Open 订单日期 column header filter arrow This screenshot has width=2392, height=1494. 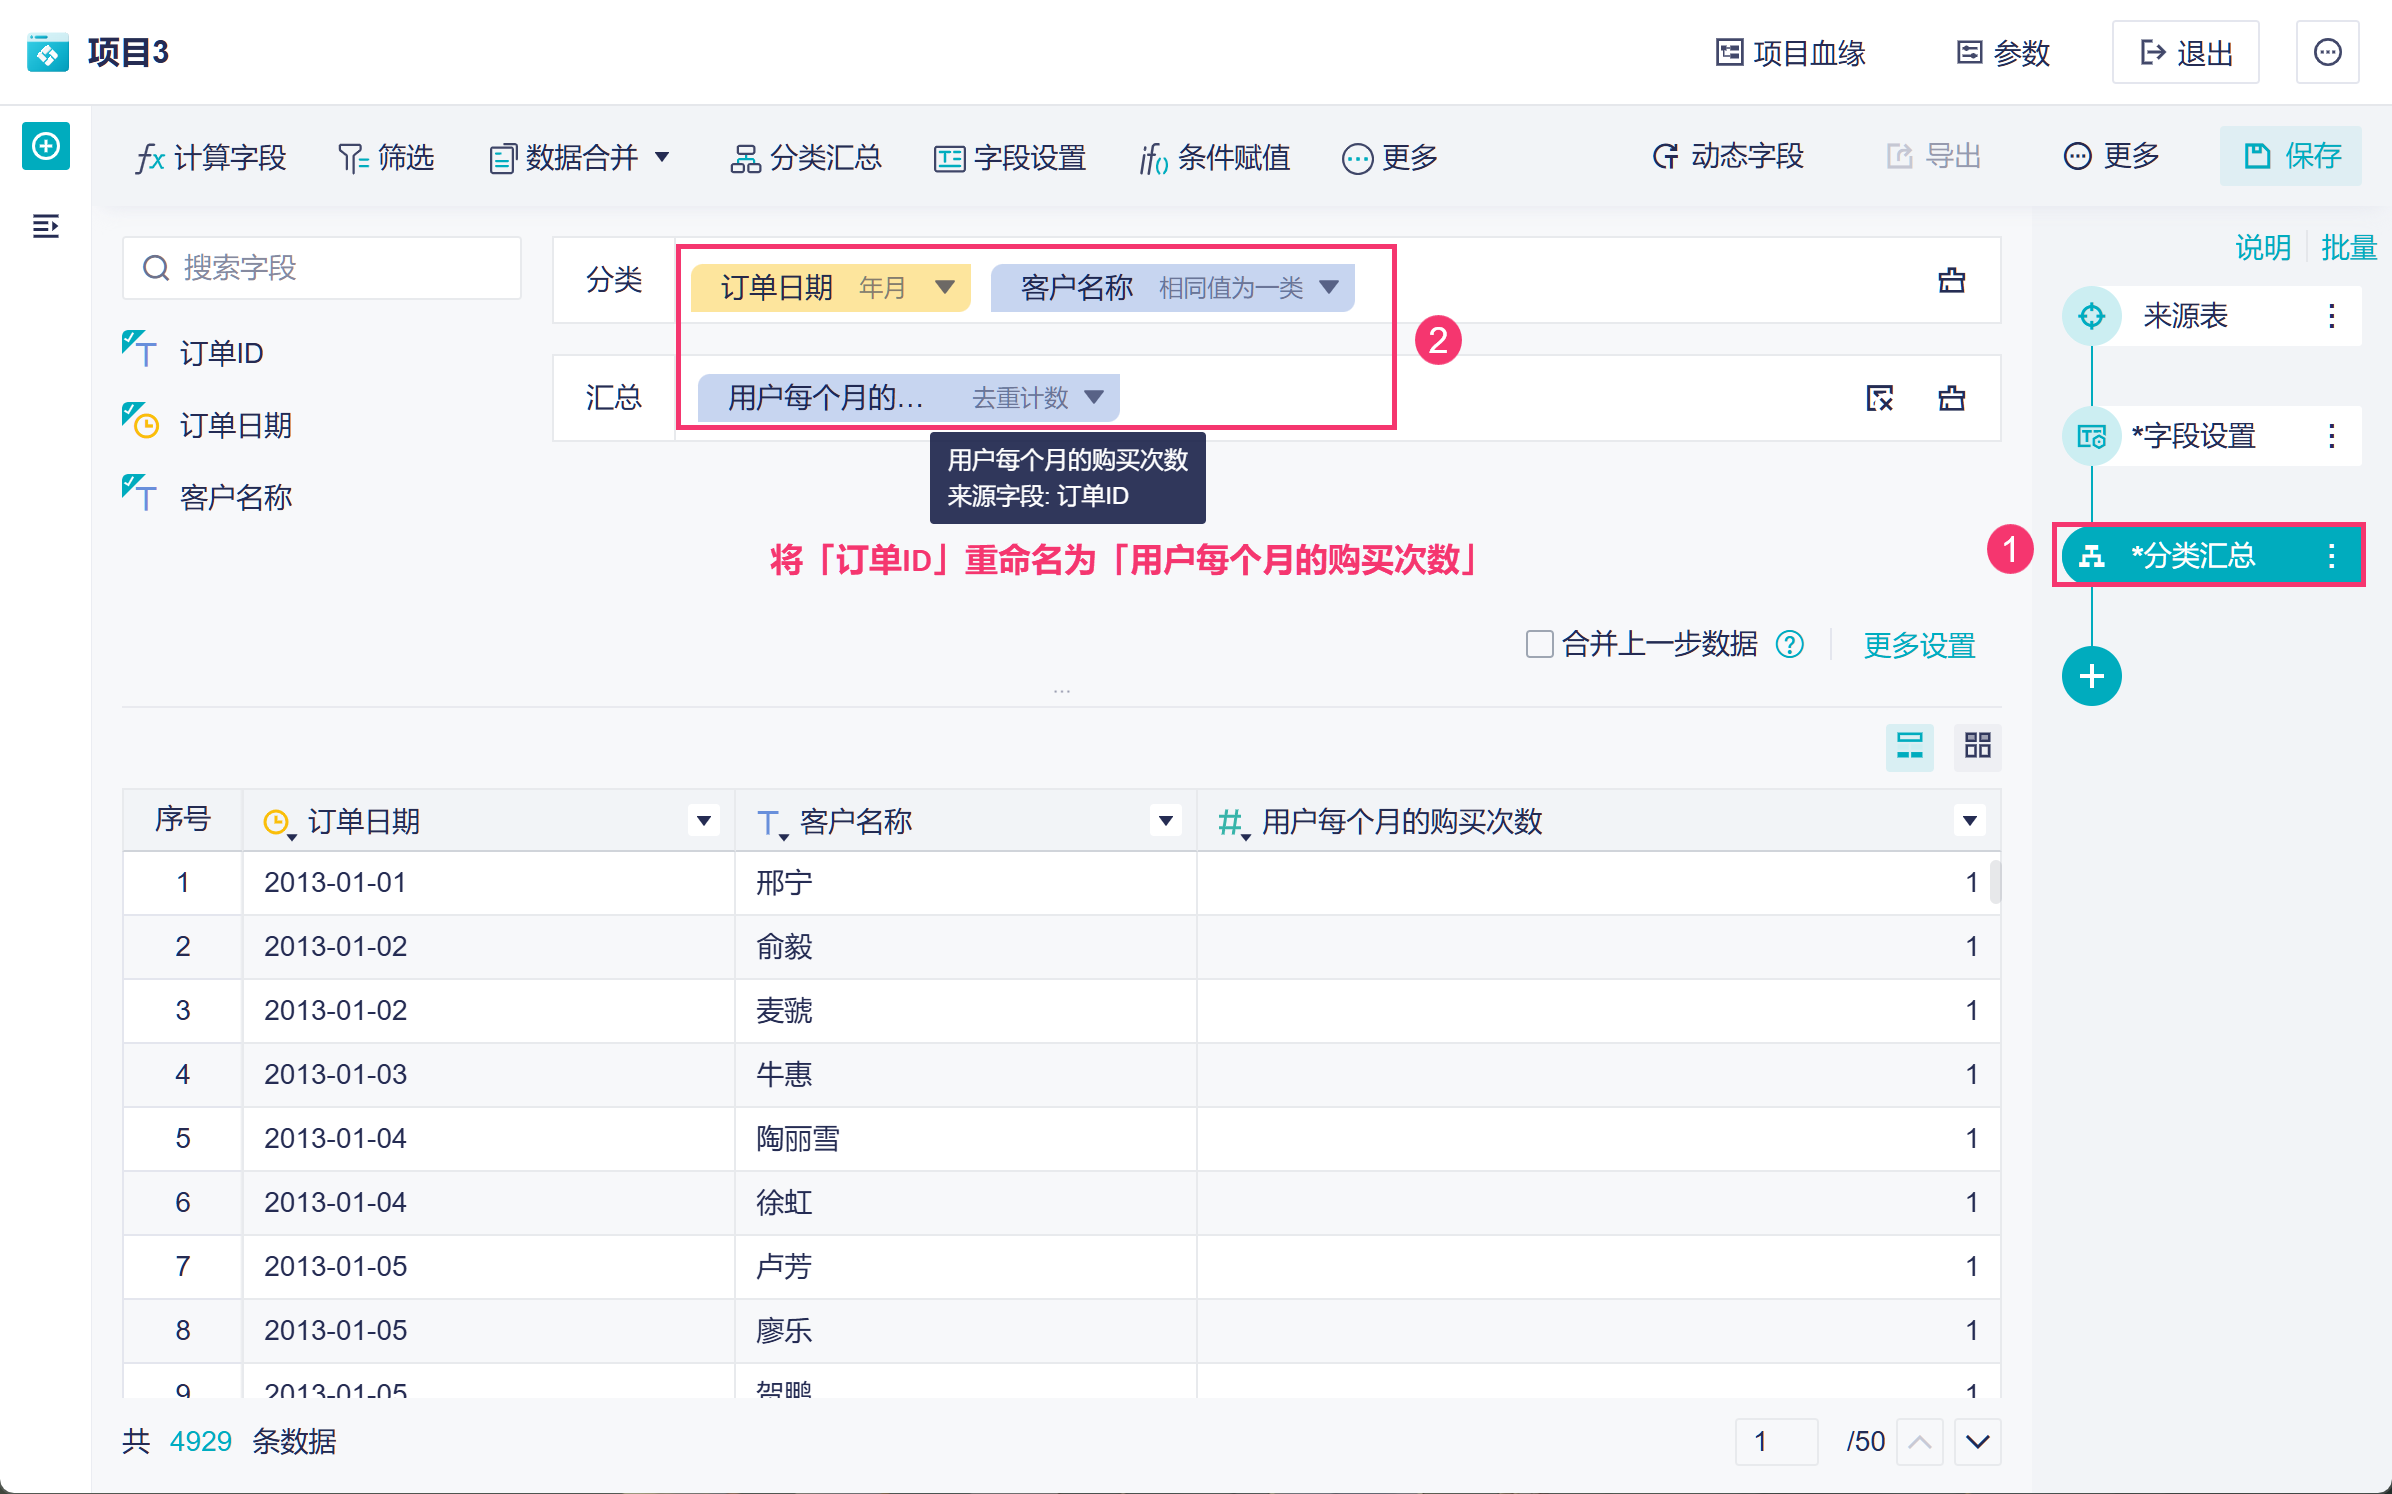tap(703, 821)
